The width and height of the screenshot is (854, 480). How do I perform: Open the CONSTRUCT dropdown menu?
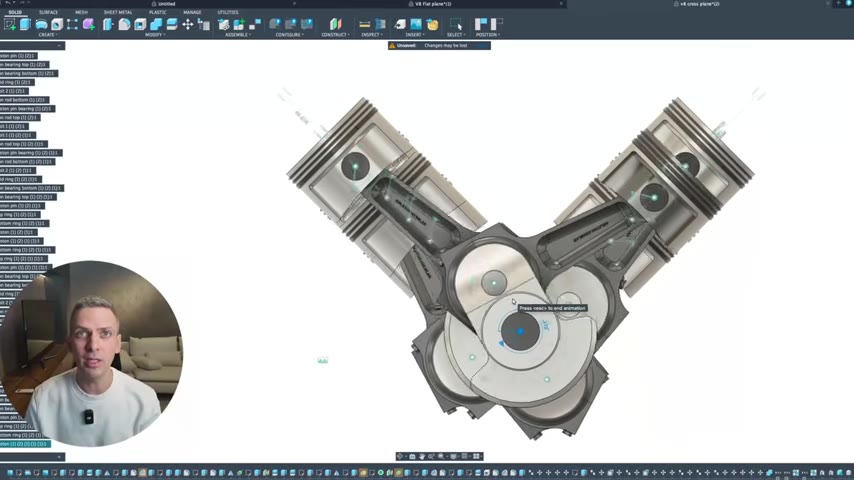coord(336,35)
